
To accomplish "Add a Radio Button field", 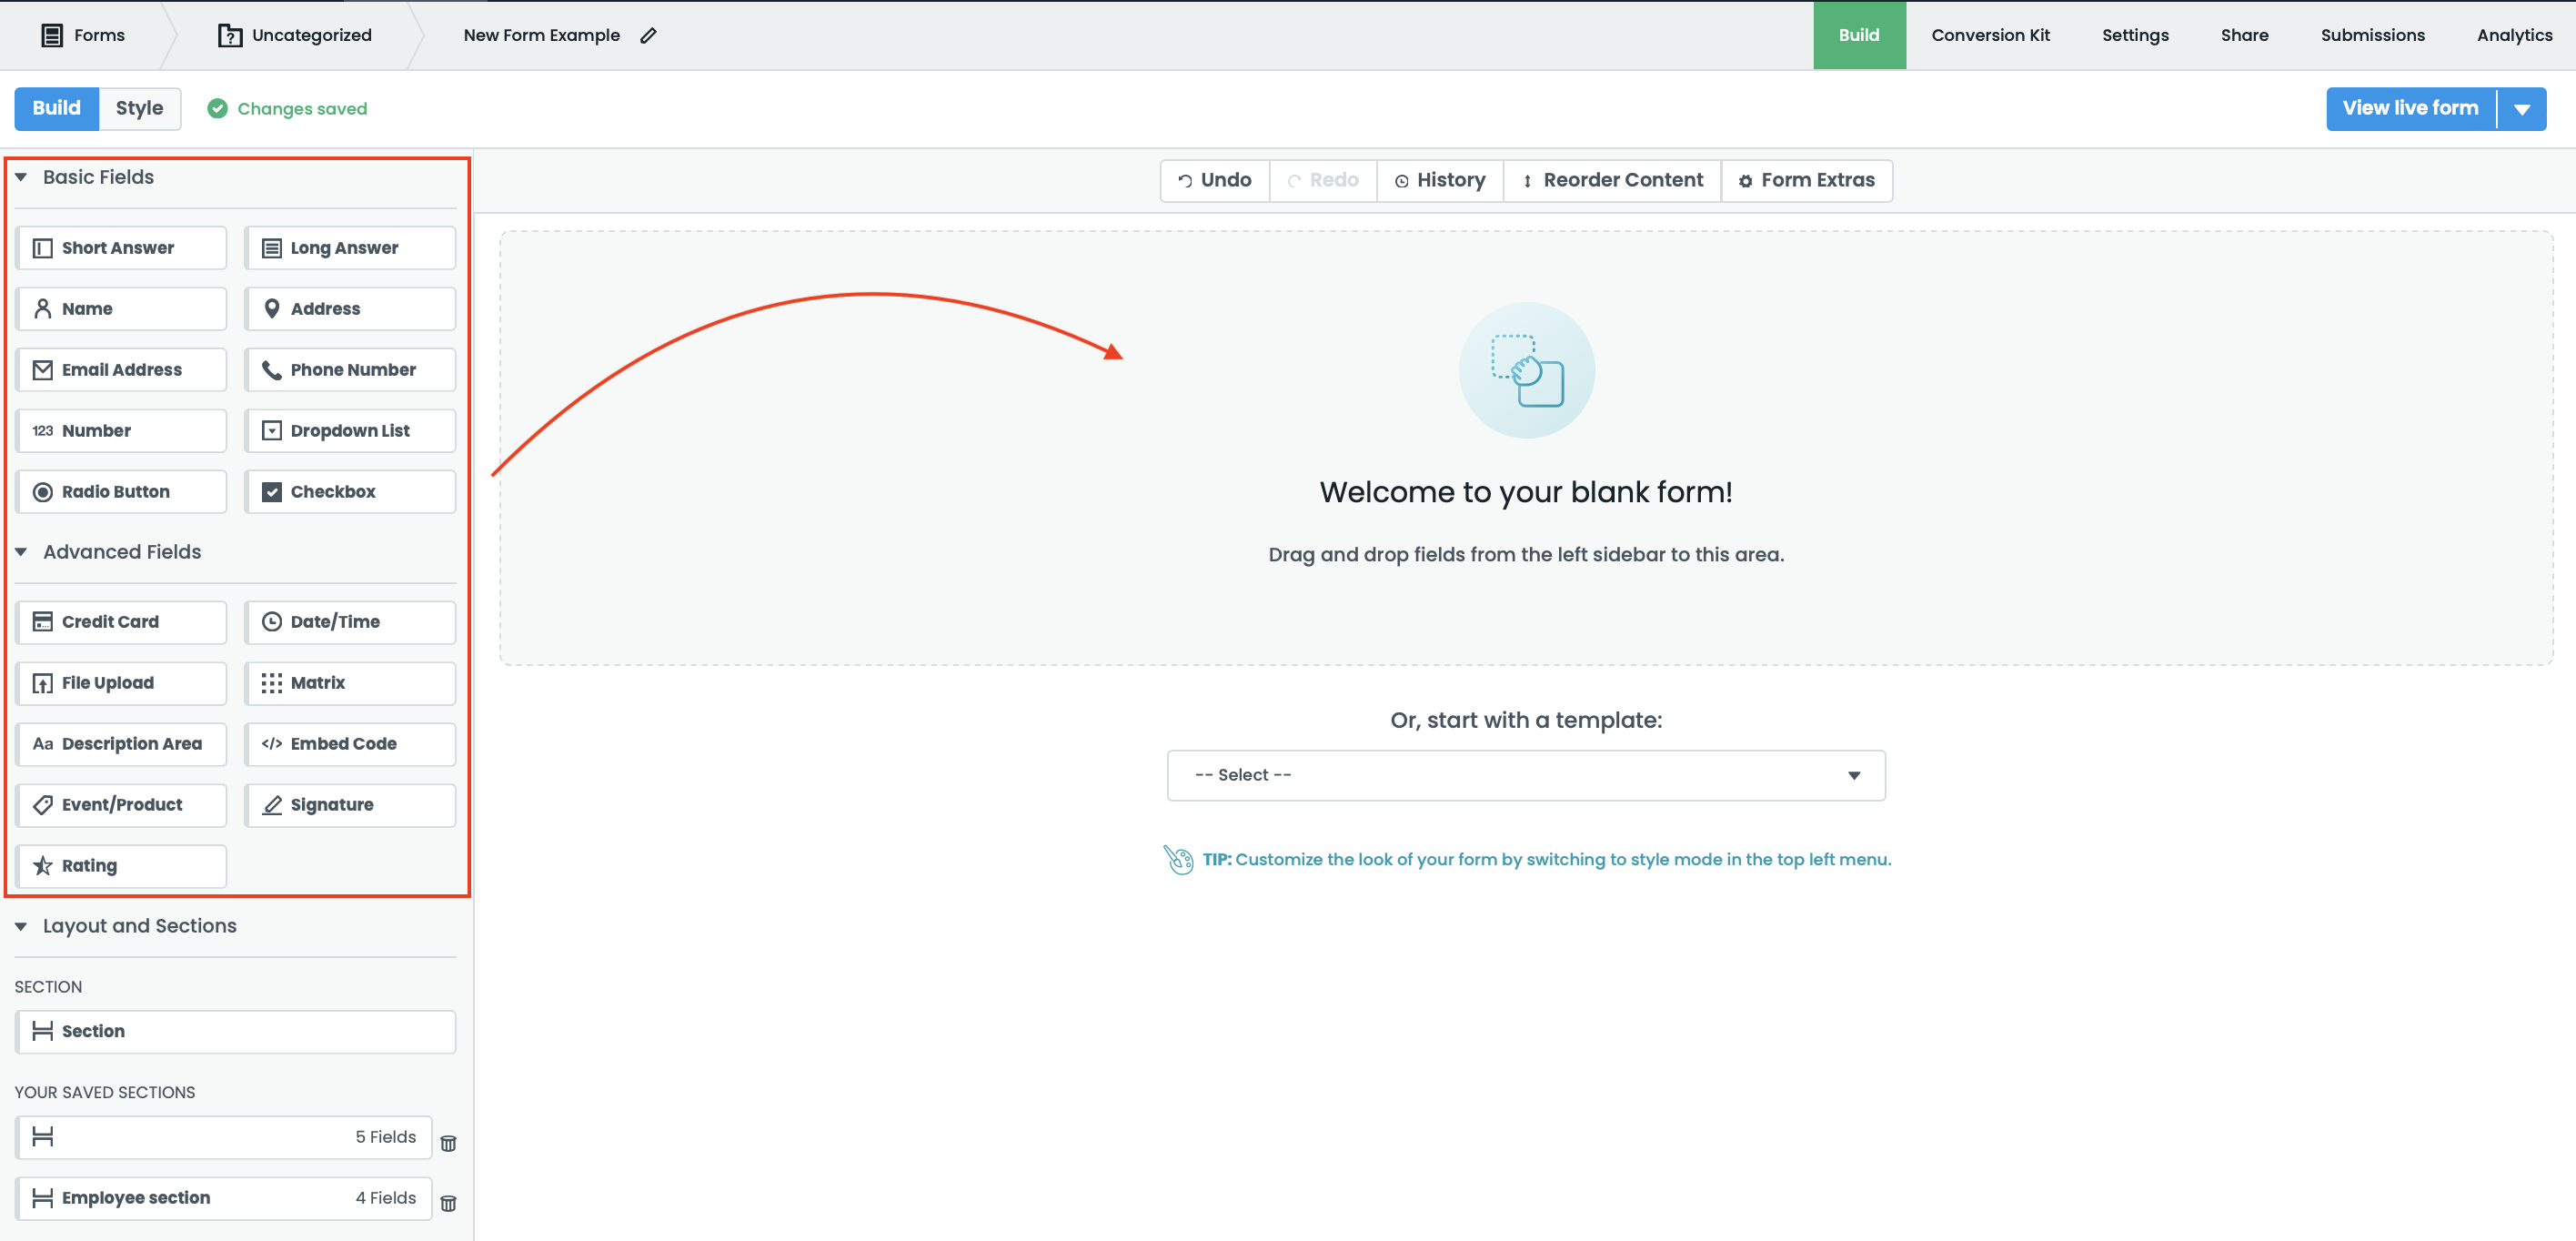I will click(x=121, y=491).
